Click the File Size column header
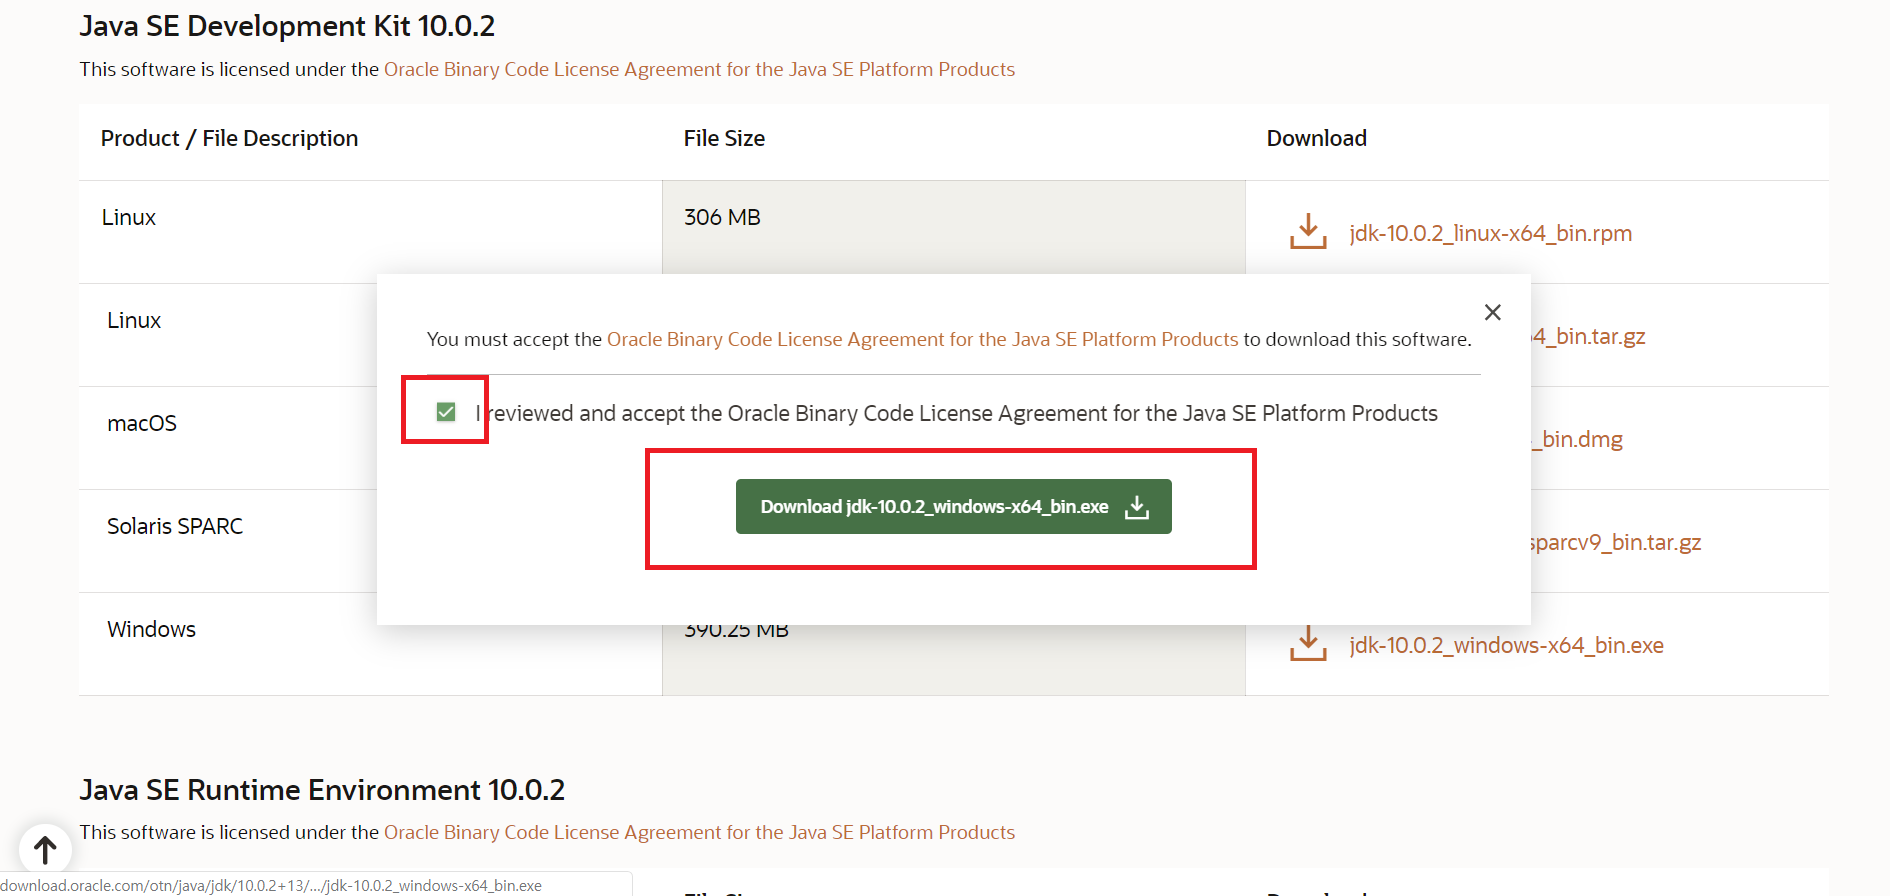Viewport: 1890px width, 896px height. pos(724,138)
